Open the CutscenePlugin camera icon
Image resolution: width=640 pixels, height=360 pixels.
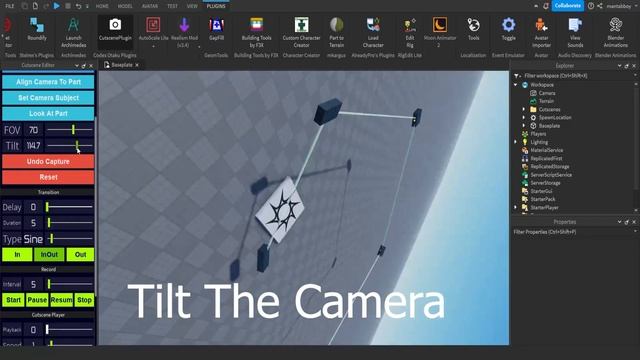click(115, 29)
